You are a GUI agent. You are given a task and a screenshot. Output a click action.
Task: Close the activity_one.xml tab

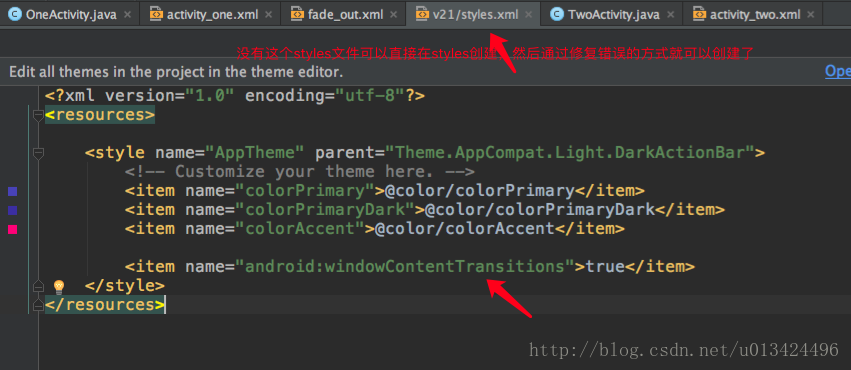click(x=268, y=15)
